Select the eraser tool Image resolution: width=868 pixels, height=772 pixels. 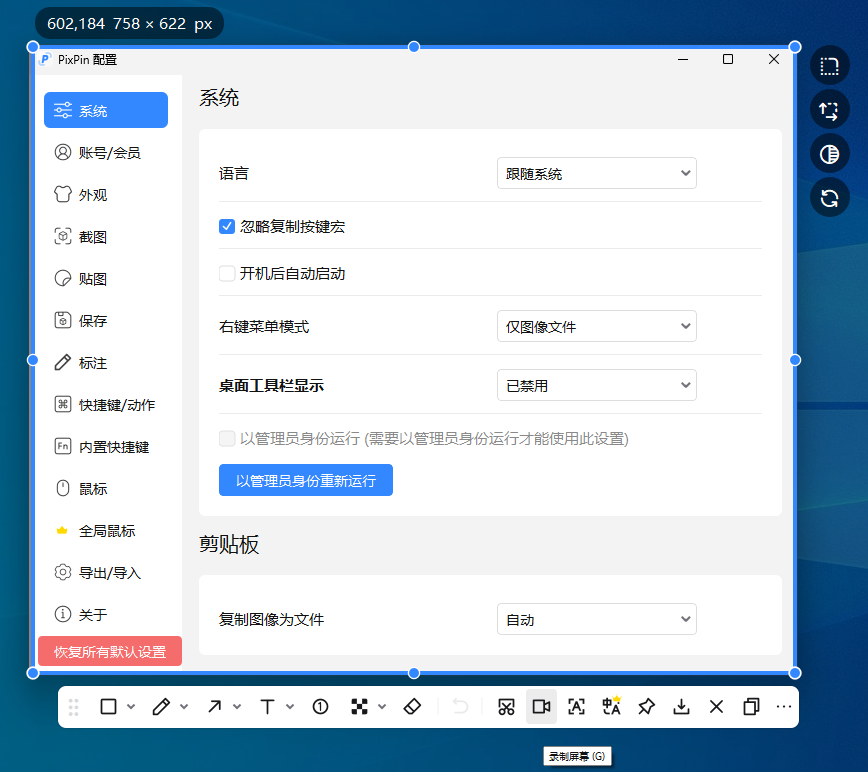412,707
